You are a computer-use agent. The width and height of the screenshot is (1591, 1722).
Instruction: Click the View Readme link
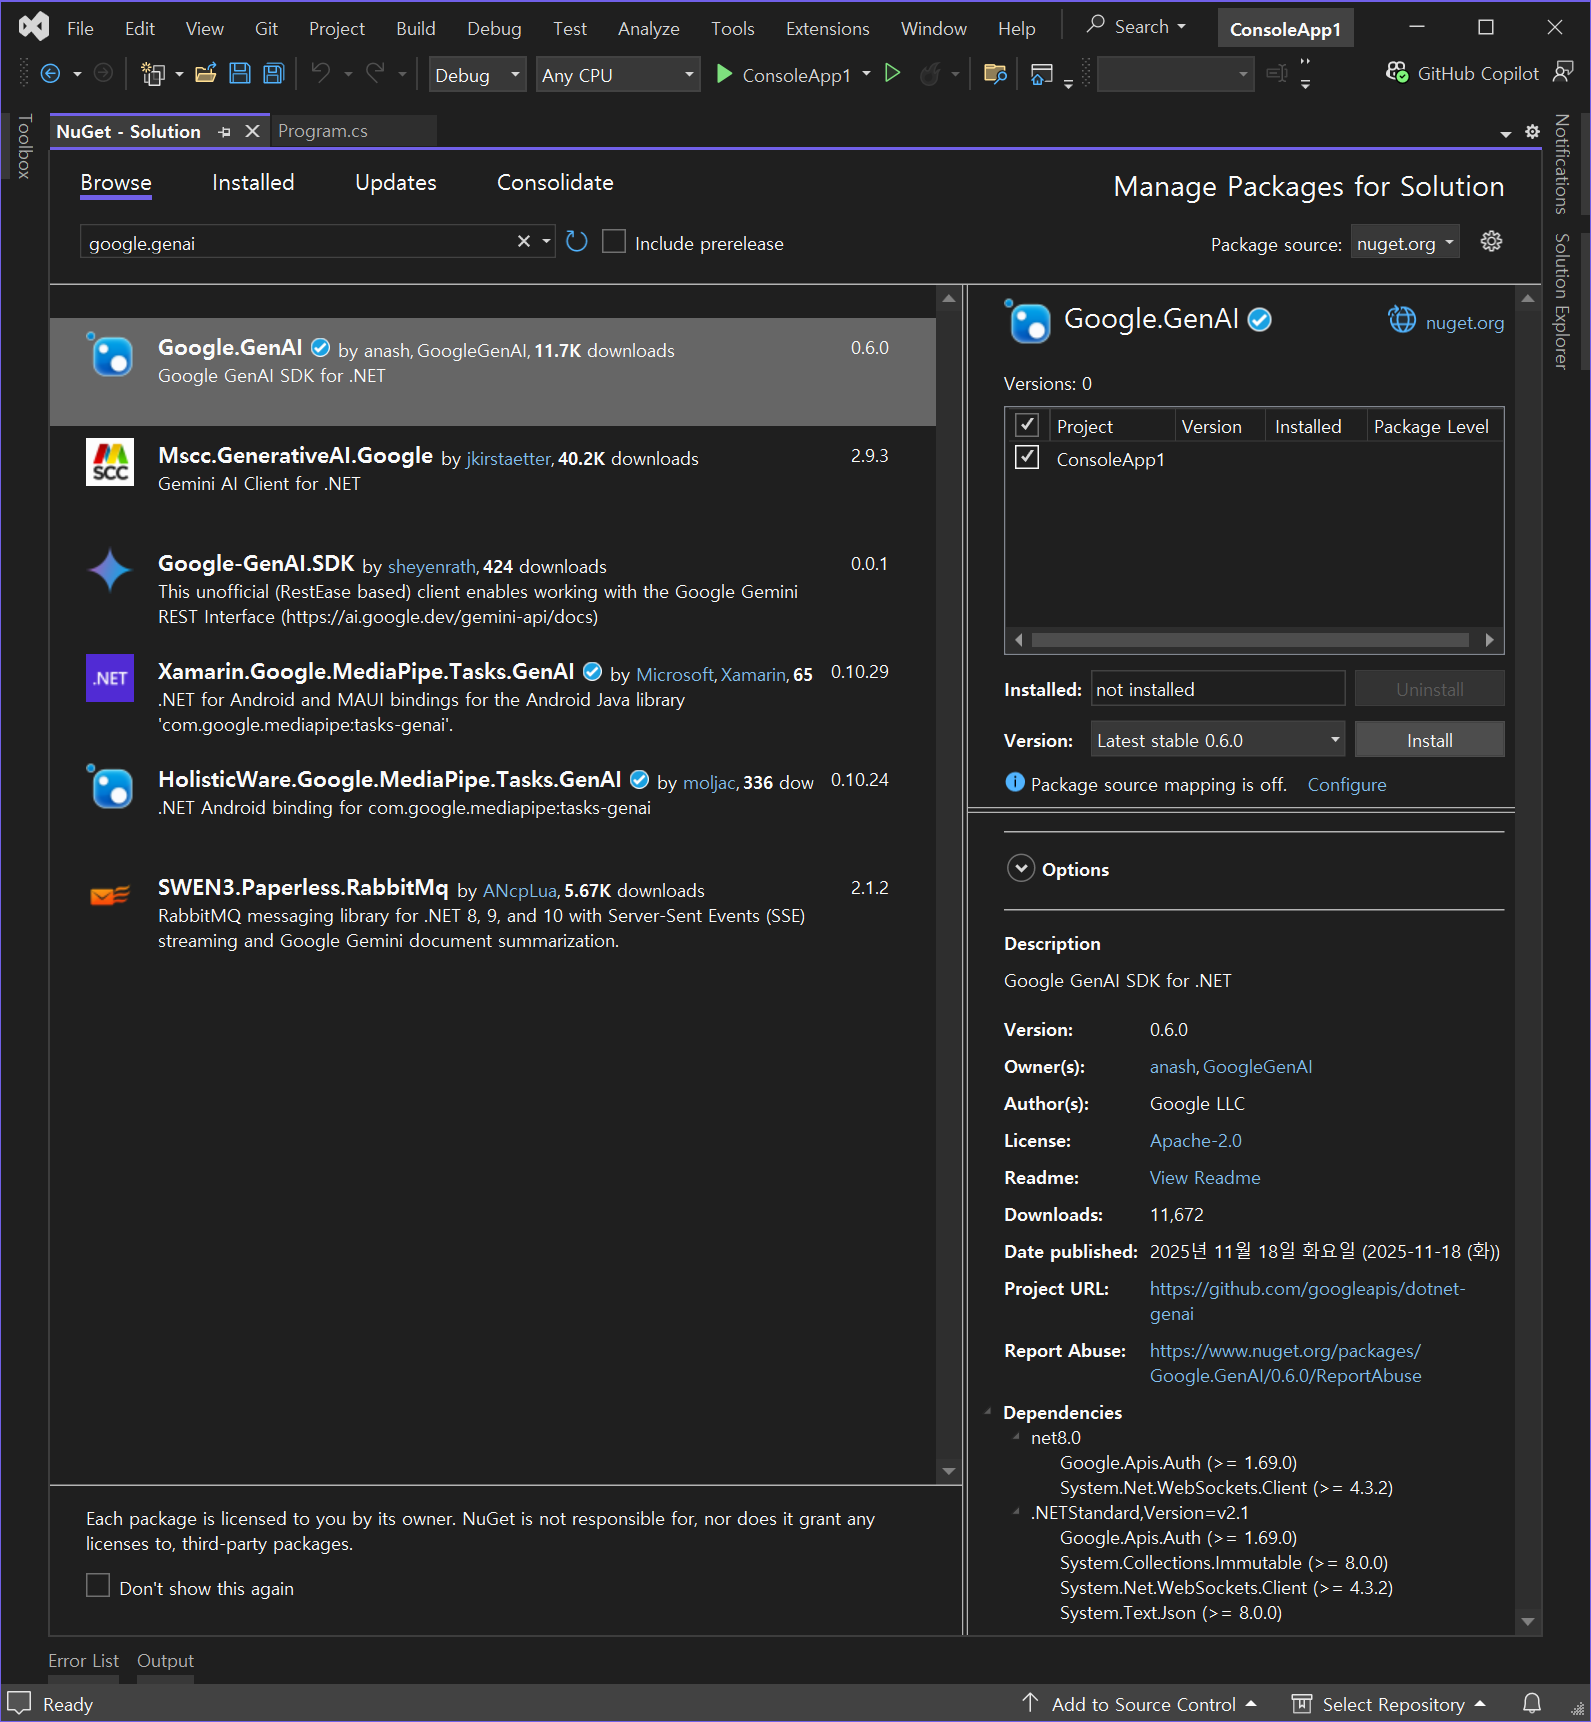(1205, 1177)
